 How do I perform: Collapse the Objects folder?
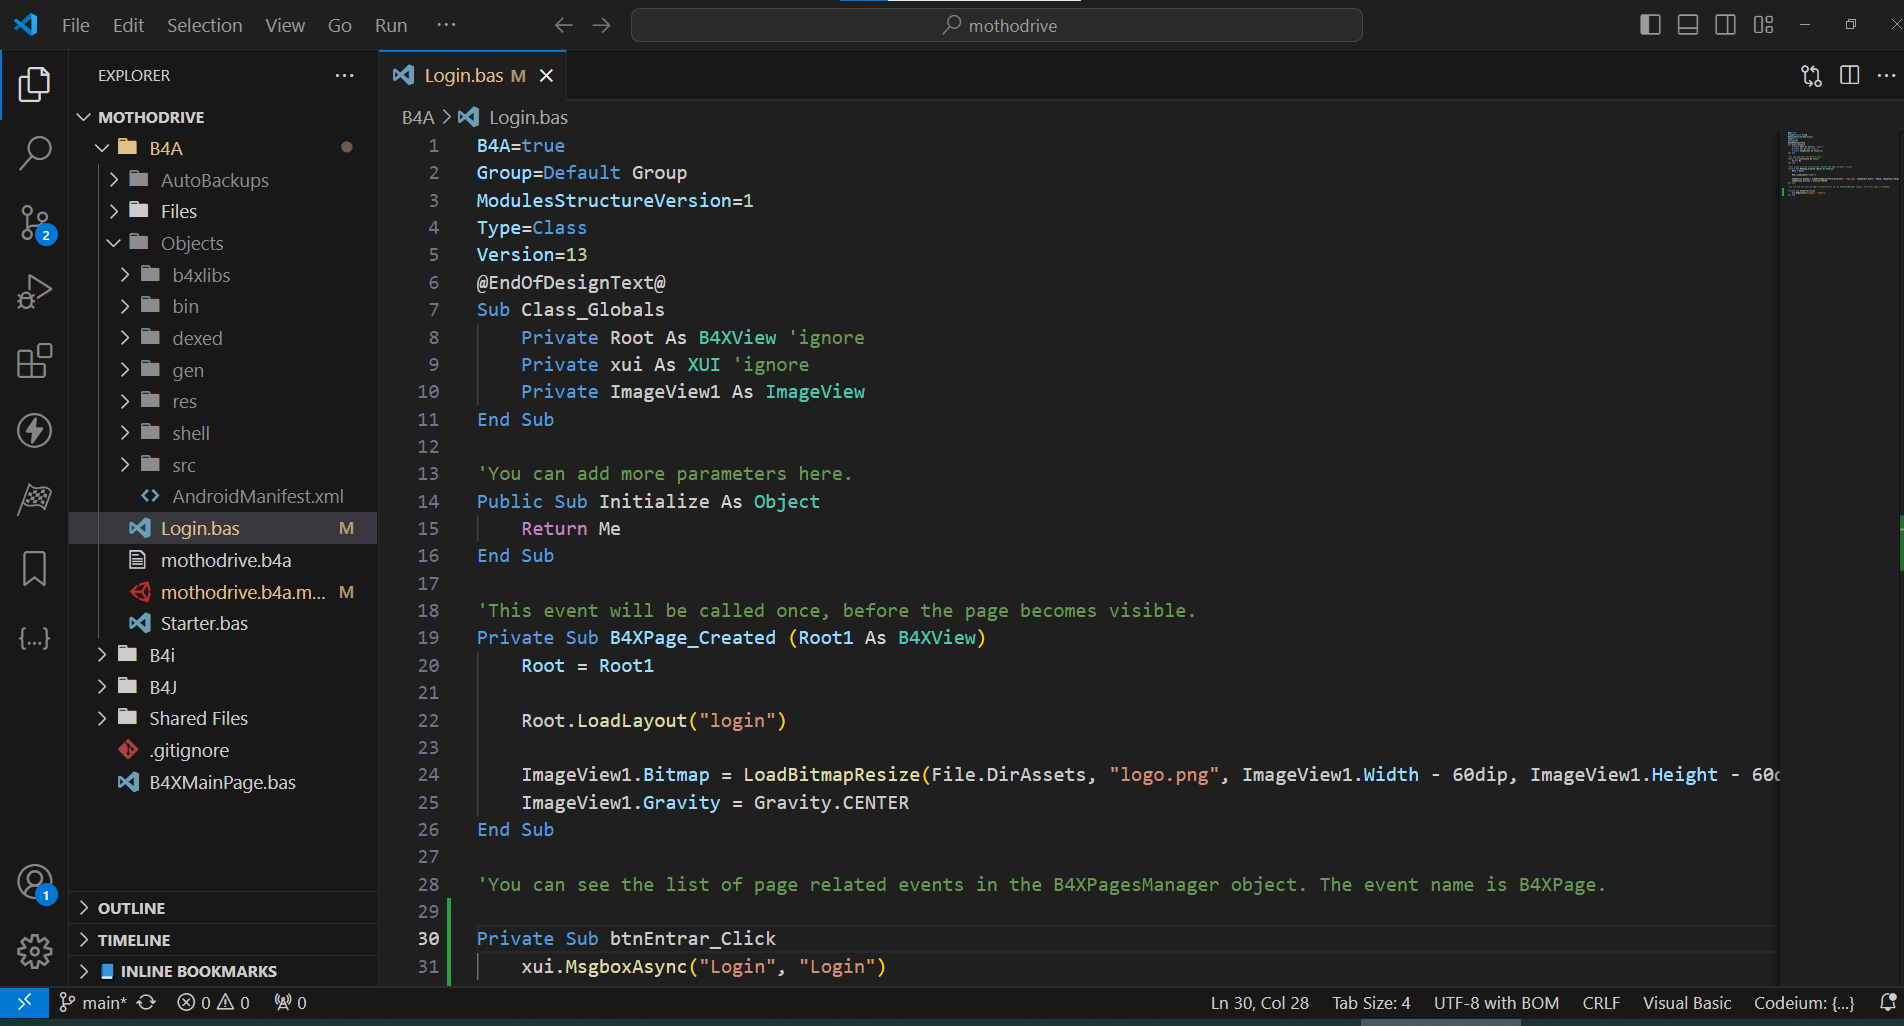click(225, 243)
